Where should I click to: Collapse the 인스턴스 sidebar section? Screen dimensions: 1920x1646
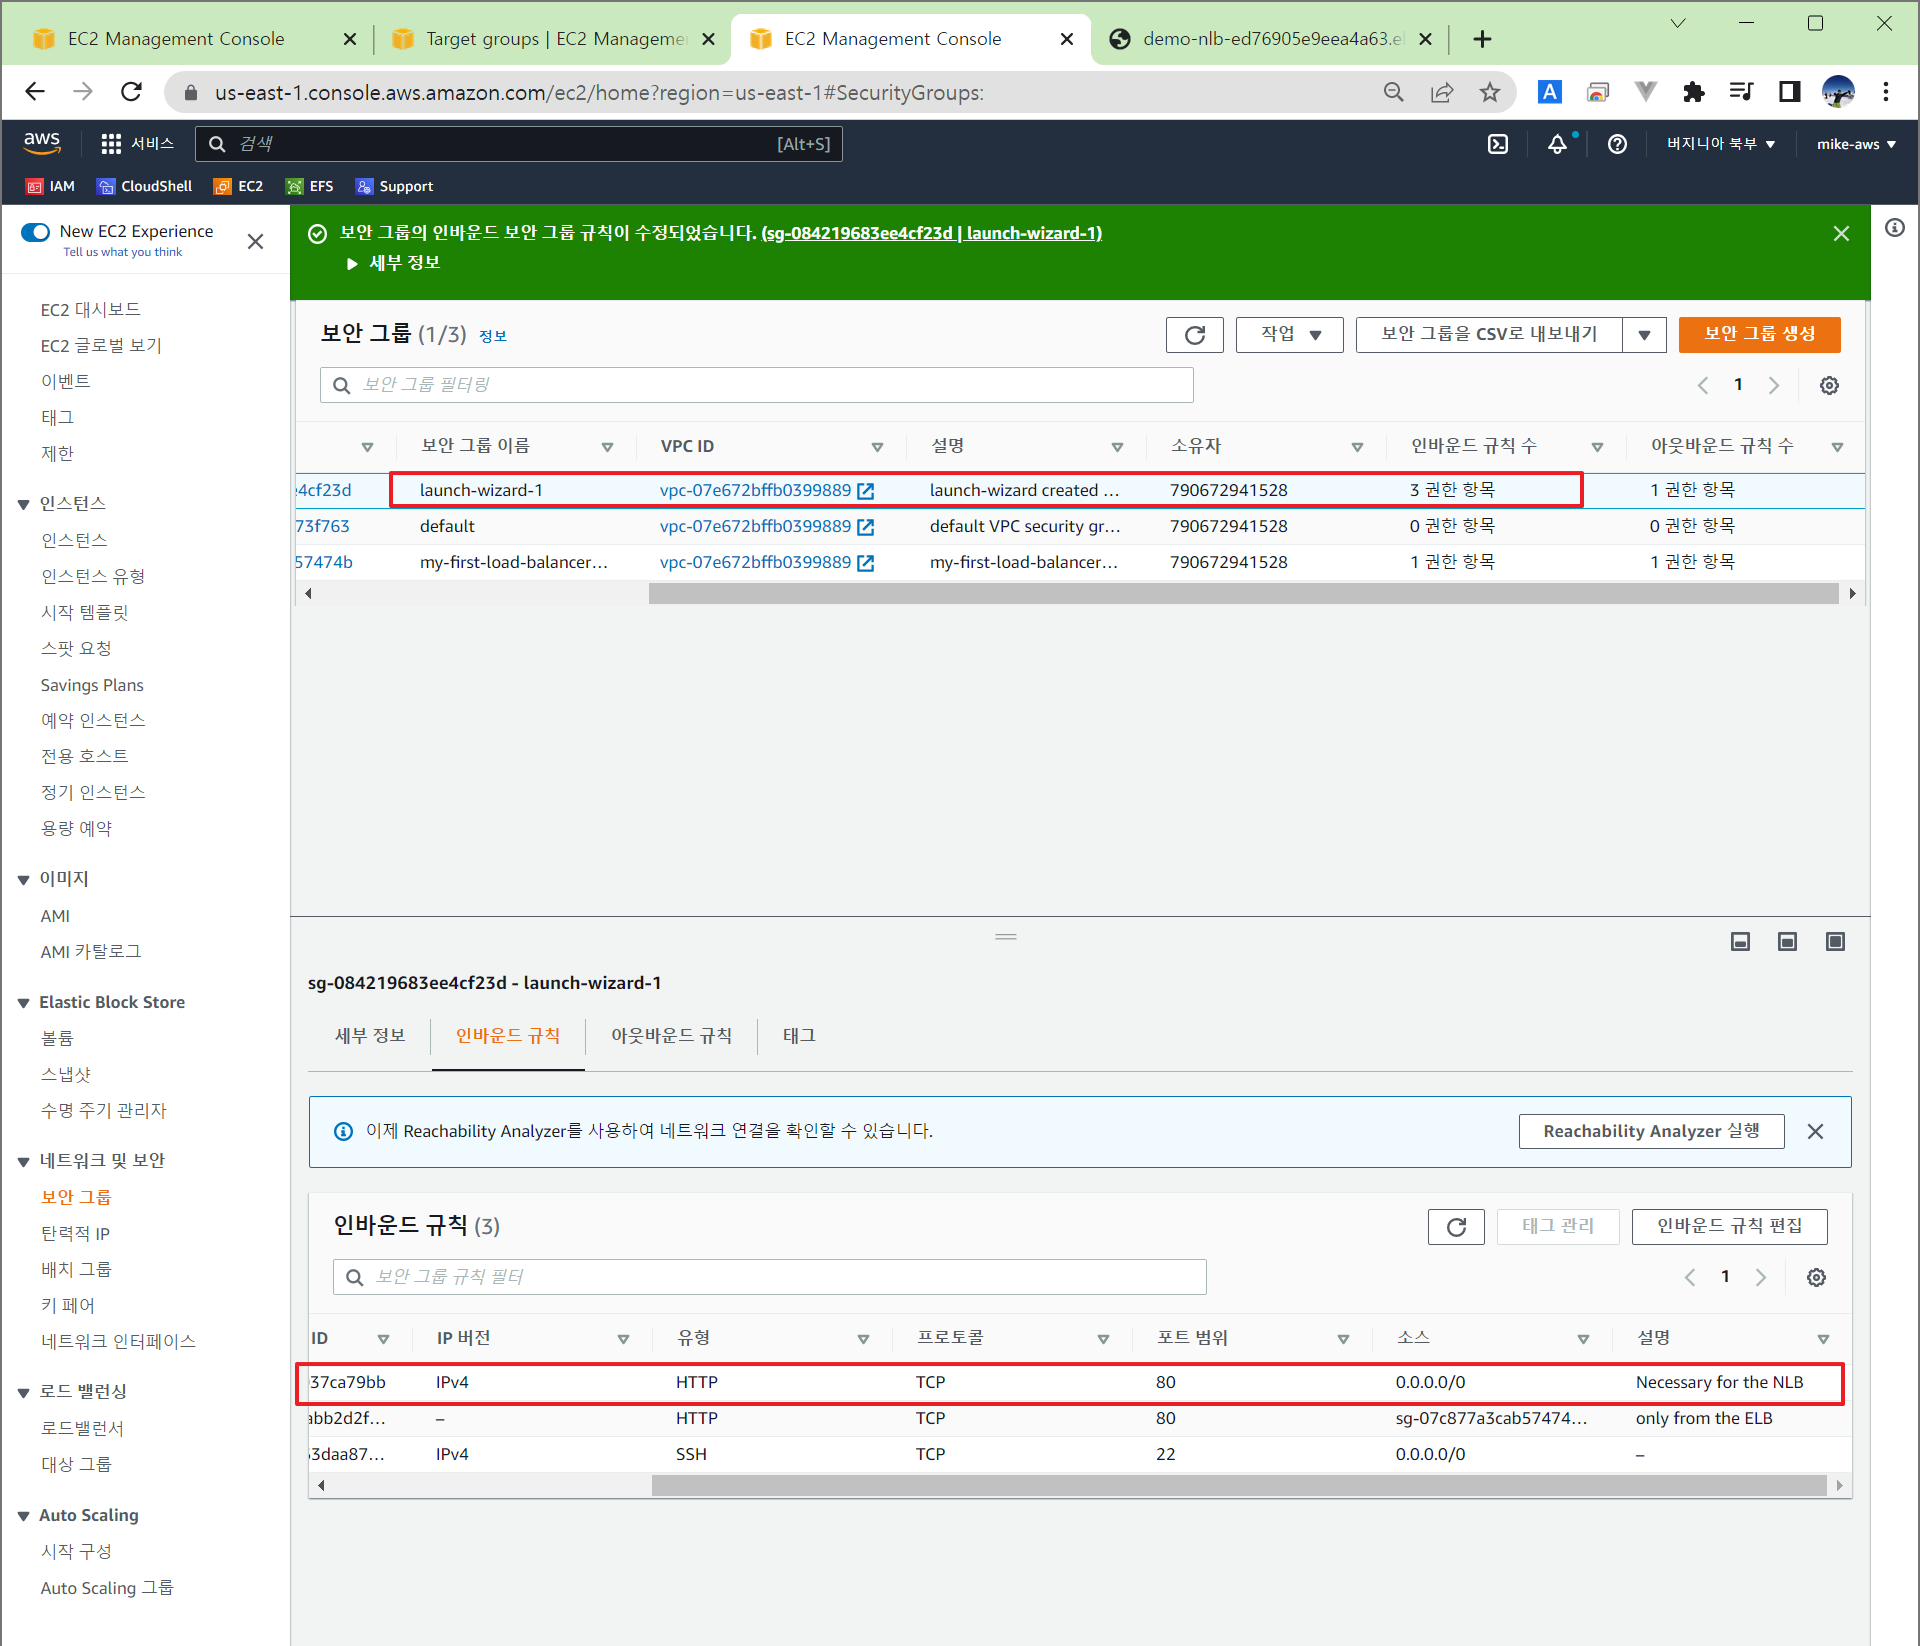tap(24, 504)
